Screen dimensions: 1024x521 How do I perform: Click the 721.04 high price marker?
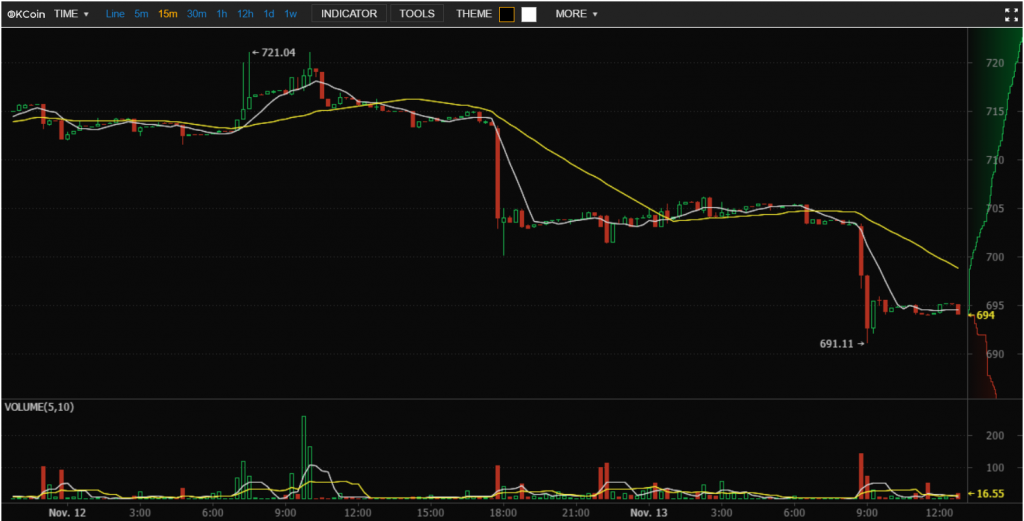pyautogui.click(x=277, y=52)
